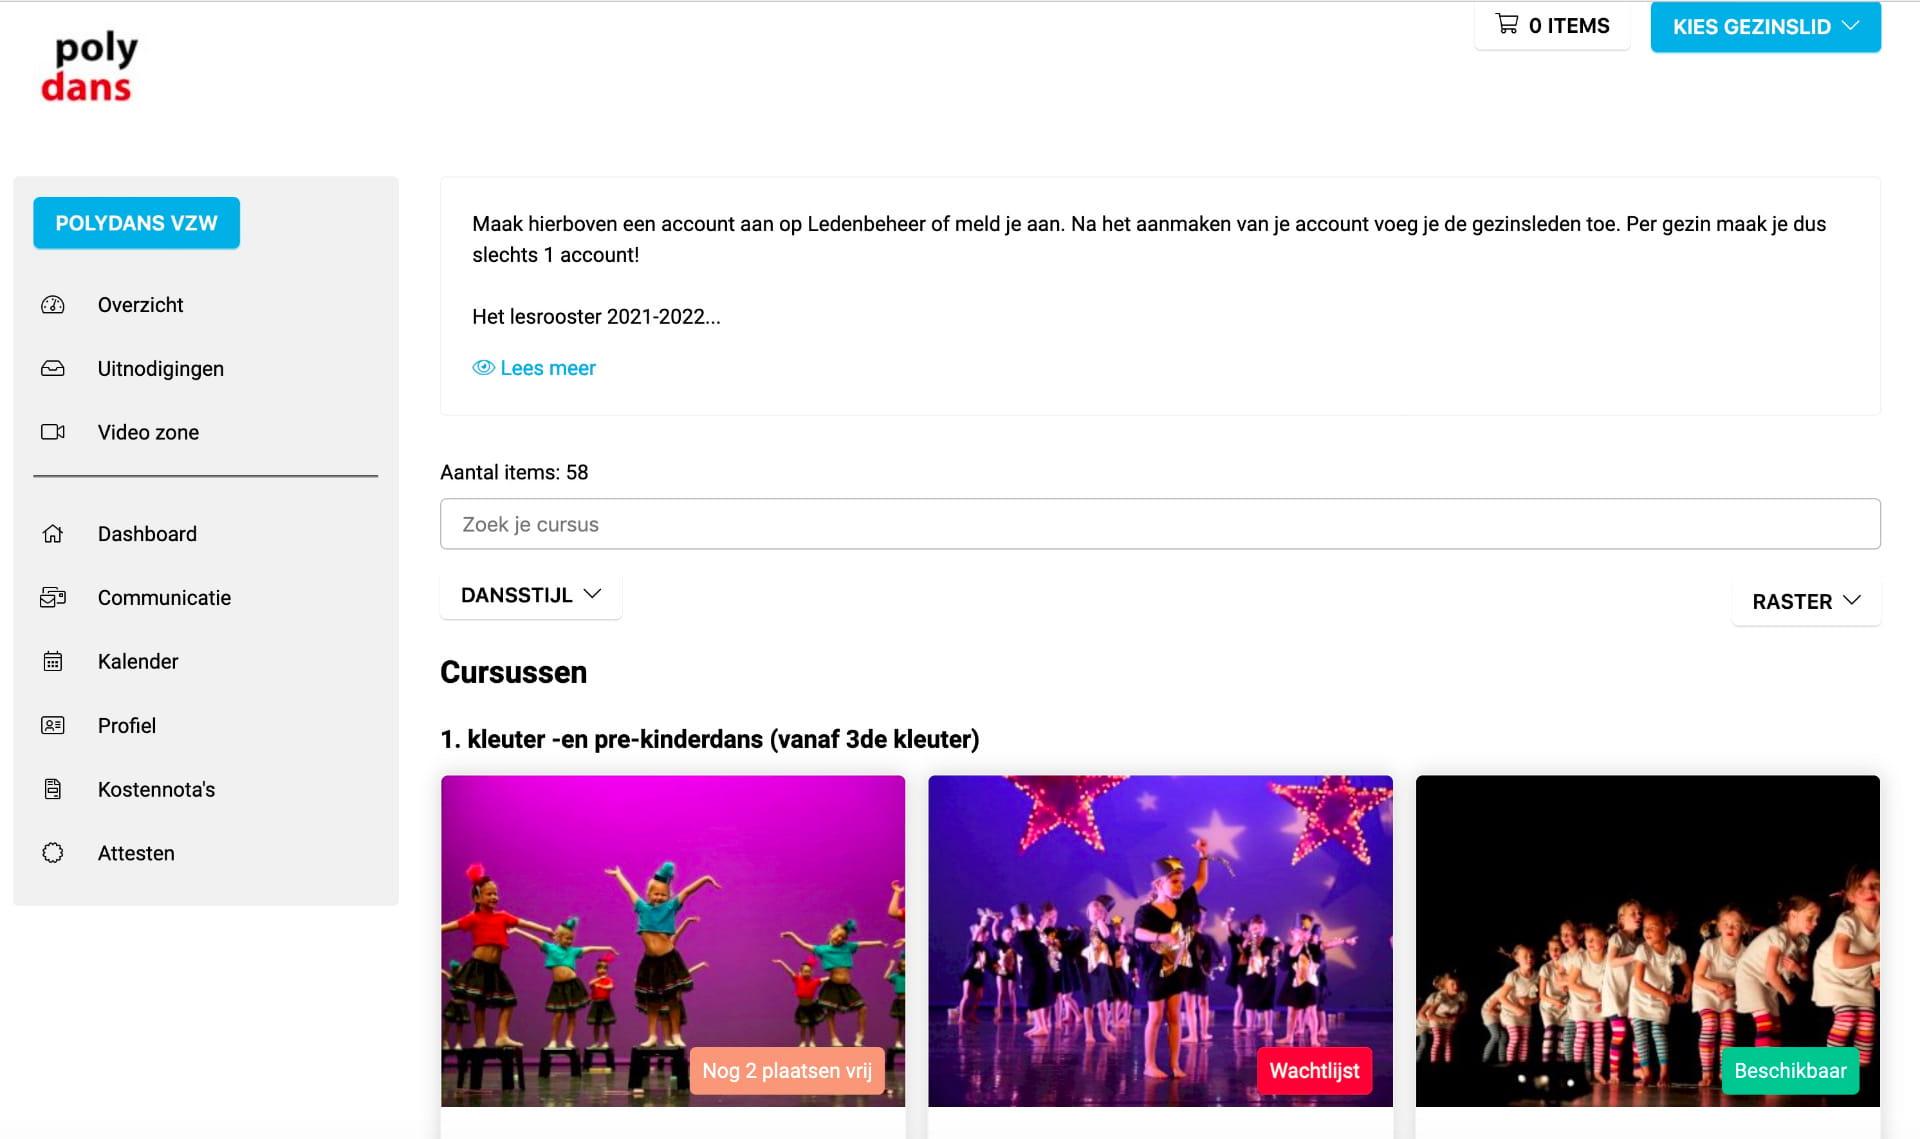Click the shopping cart icon

click(1507, 24)
